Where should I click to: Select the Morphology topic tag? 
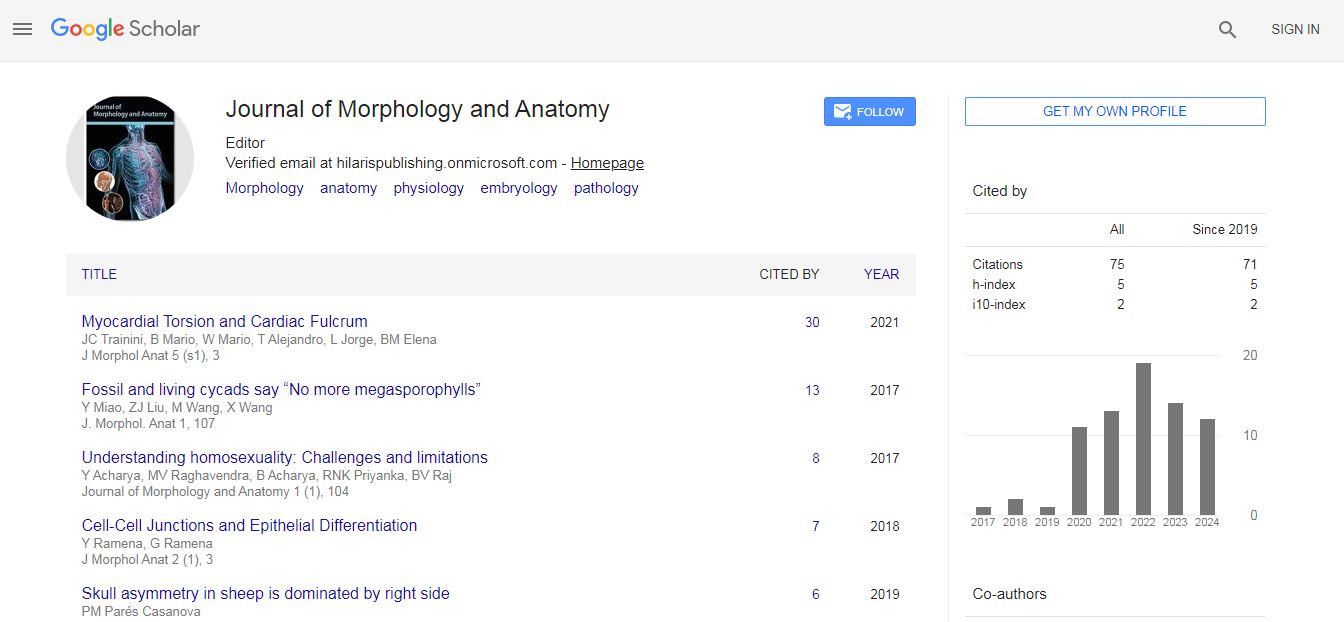click(x=264, y=188)
